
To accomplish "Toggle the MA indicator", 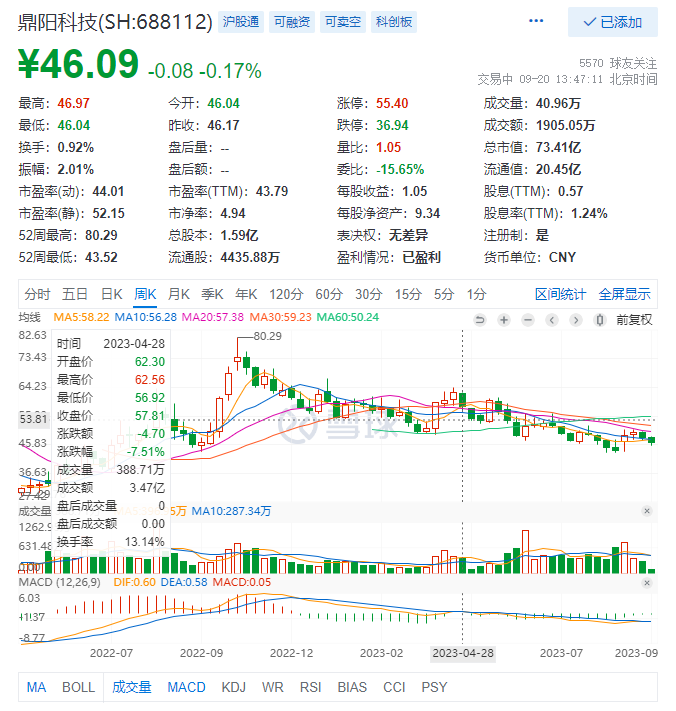I will [36, 687].
